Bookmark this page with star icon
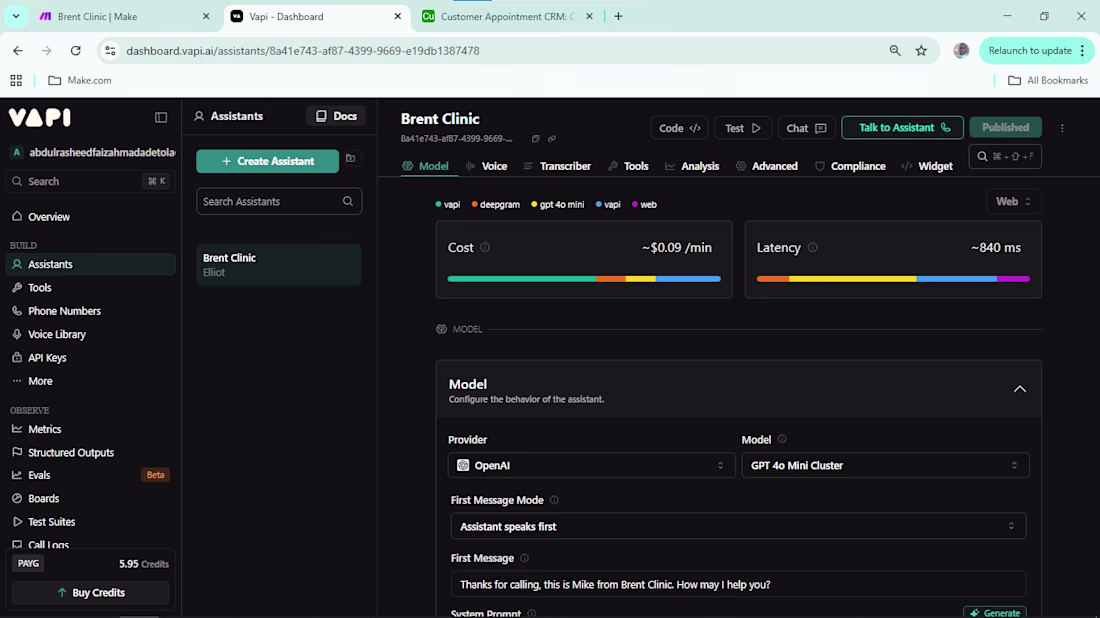This screenshot has height=618, width=1100. click(x=921, y=51)
